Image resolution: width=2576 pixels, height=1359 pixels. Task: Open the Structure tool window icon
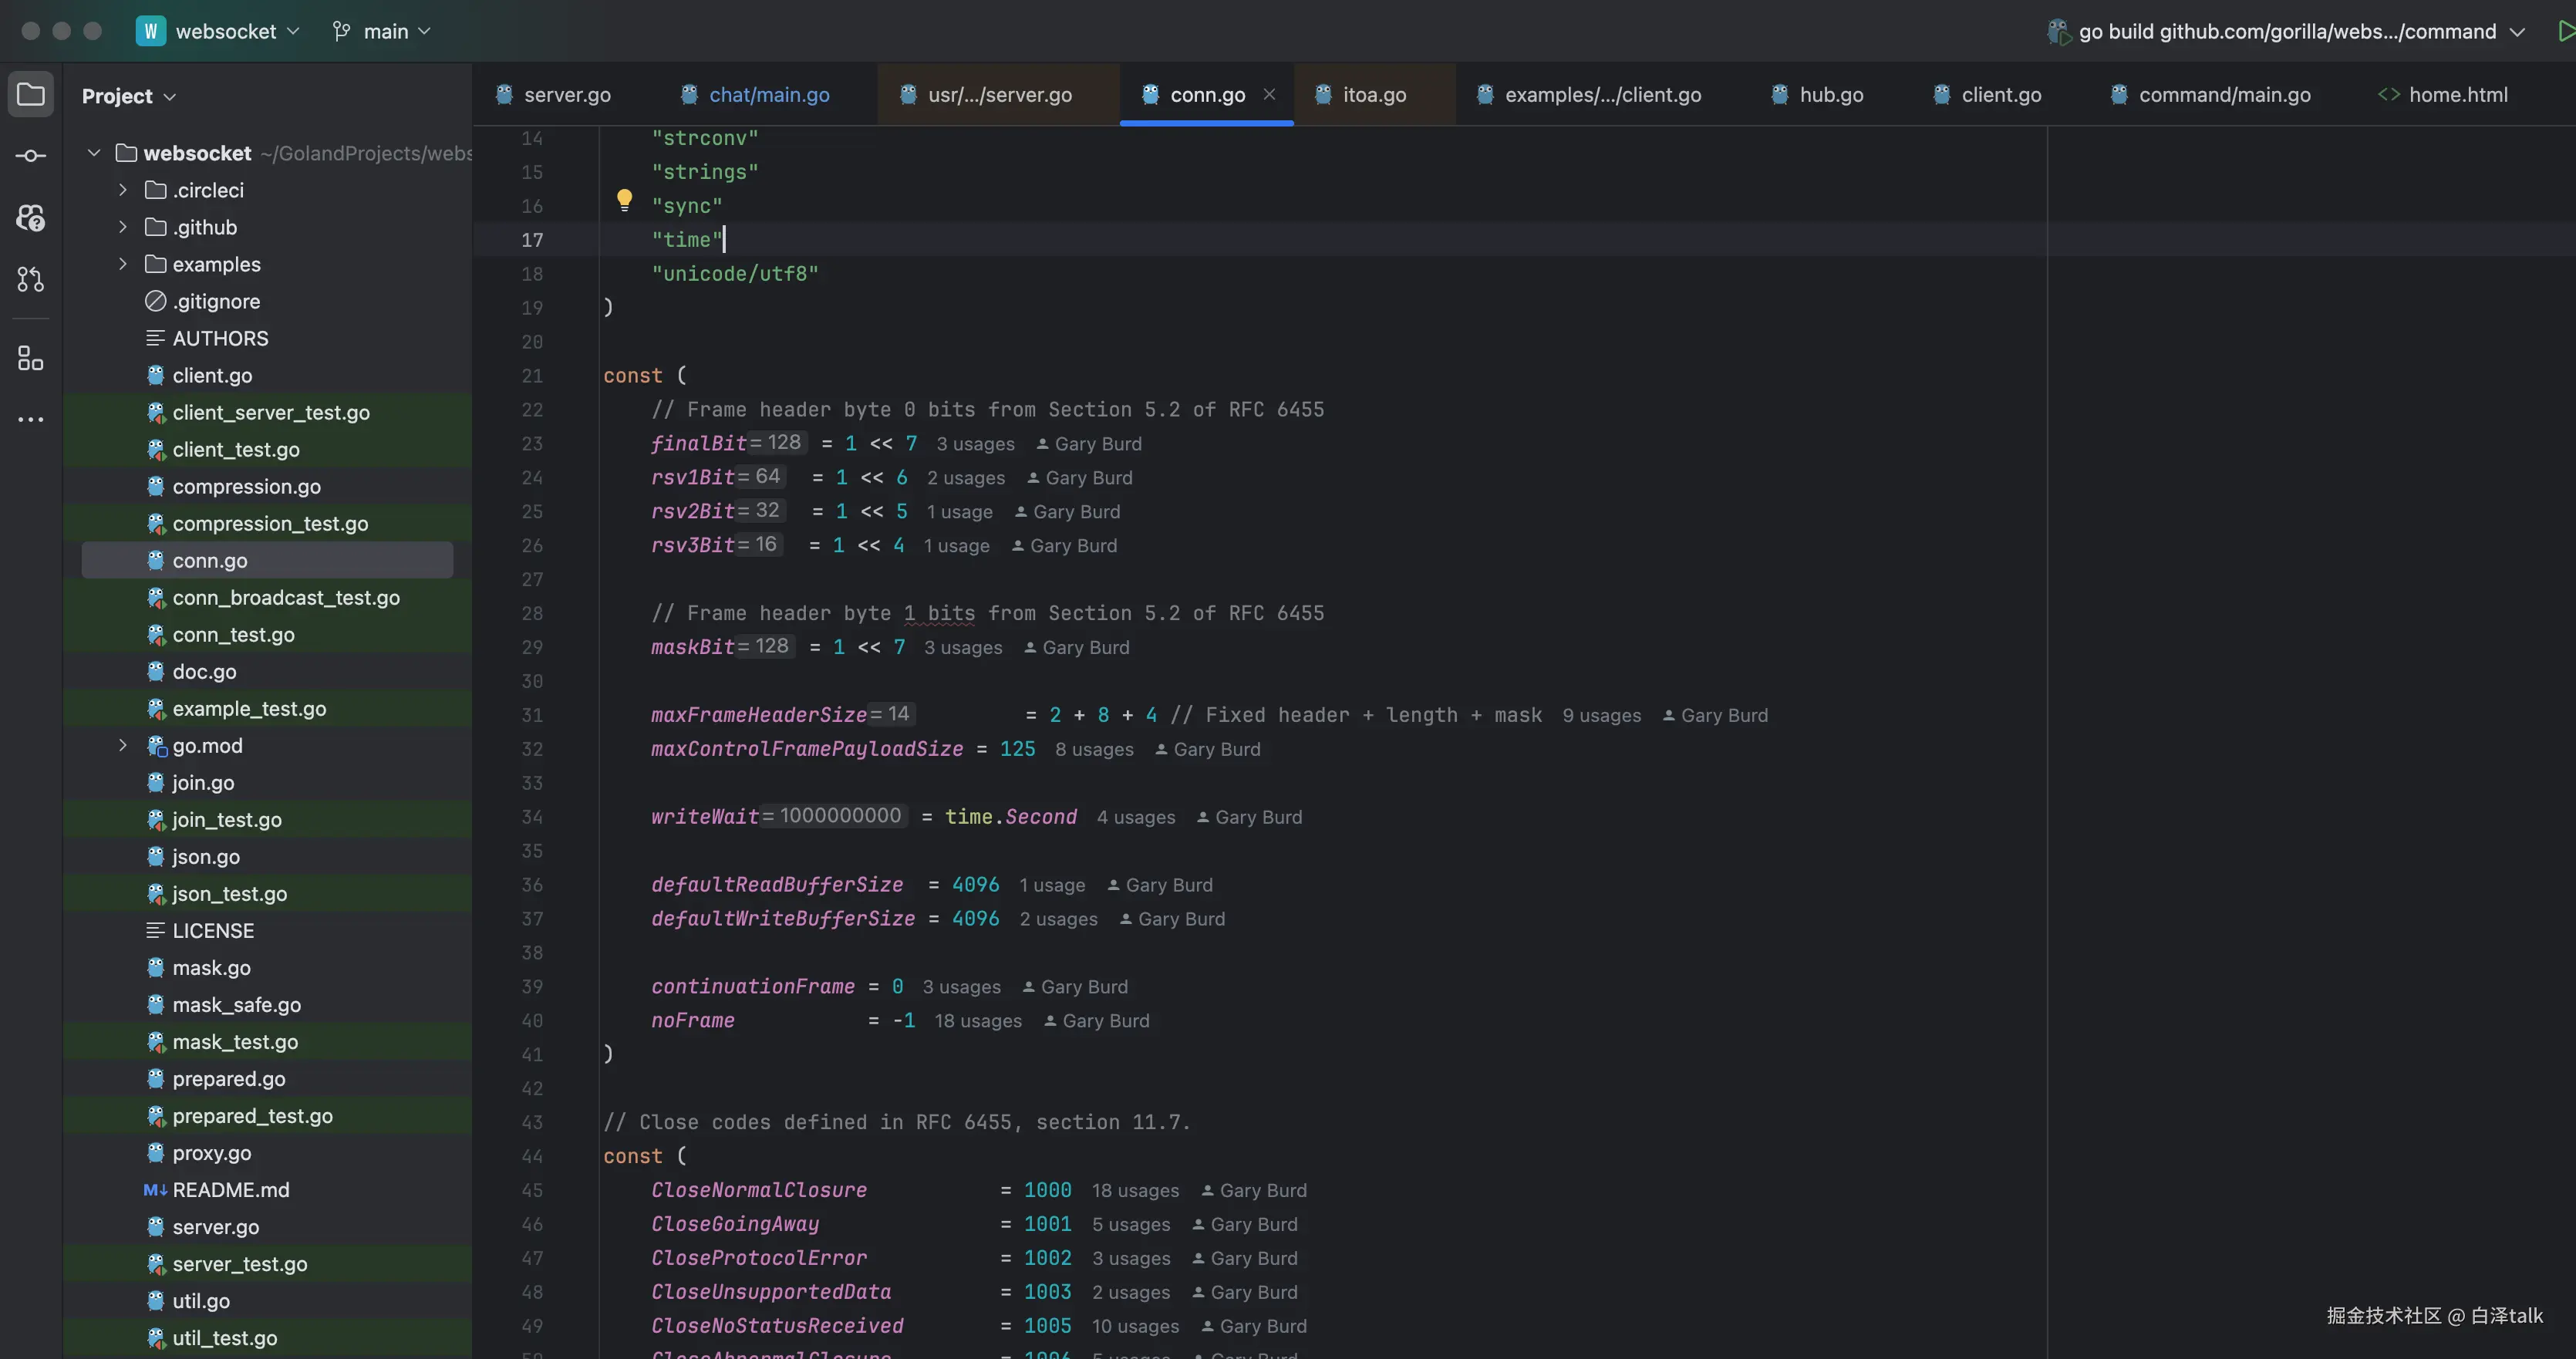pos(31,358)
